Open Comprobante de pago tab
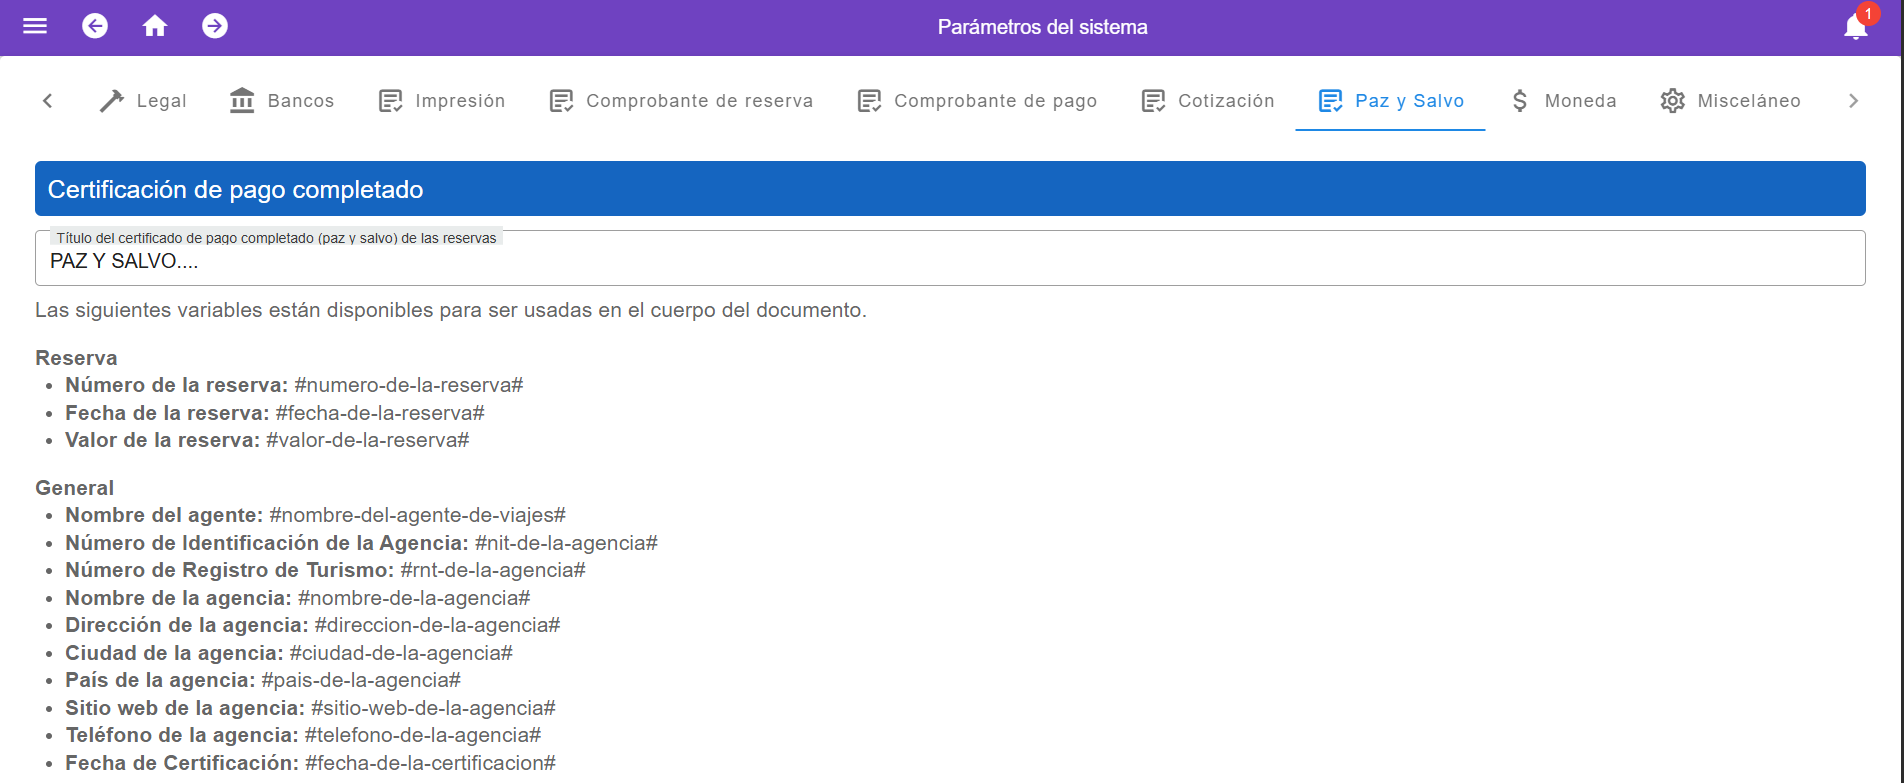Viewport: 1904px width, 783px height. coord(977,101)
